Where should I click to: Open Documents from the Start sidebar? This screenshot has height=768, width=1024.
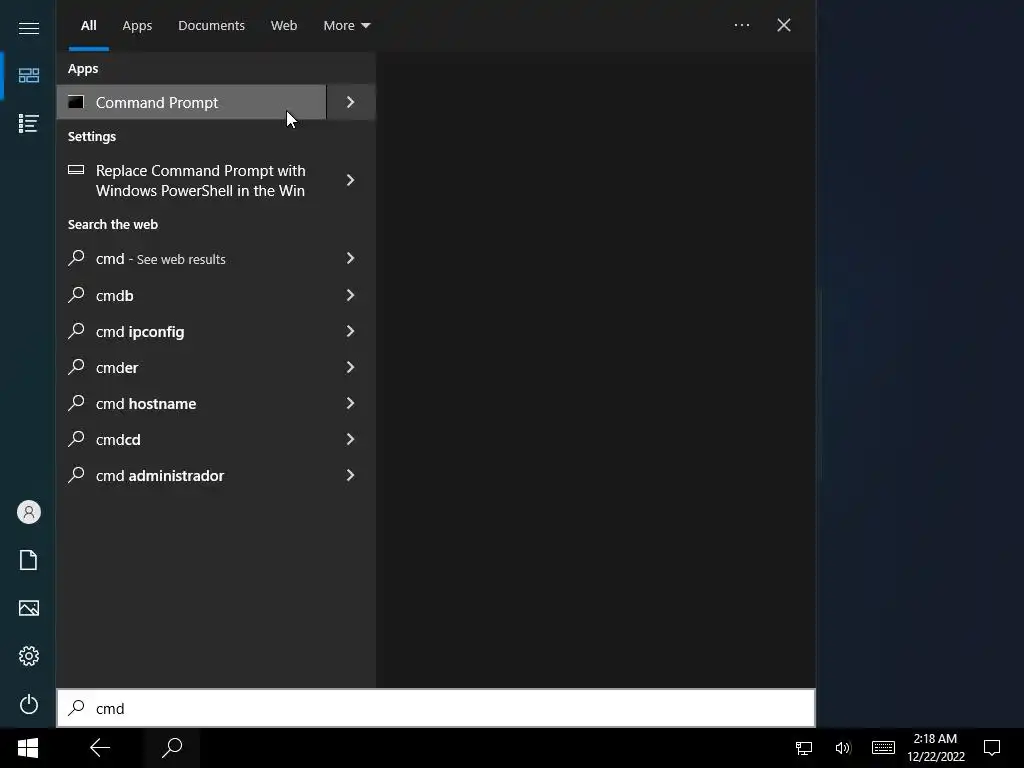tap(29, 560)
